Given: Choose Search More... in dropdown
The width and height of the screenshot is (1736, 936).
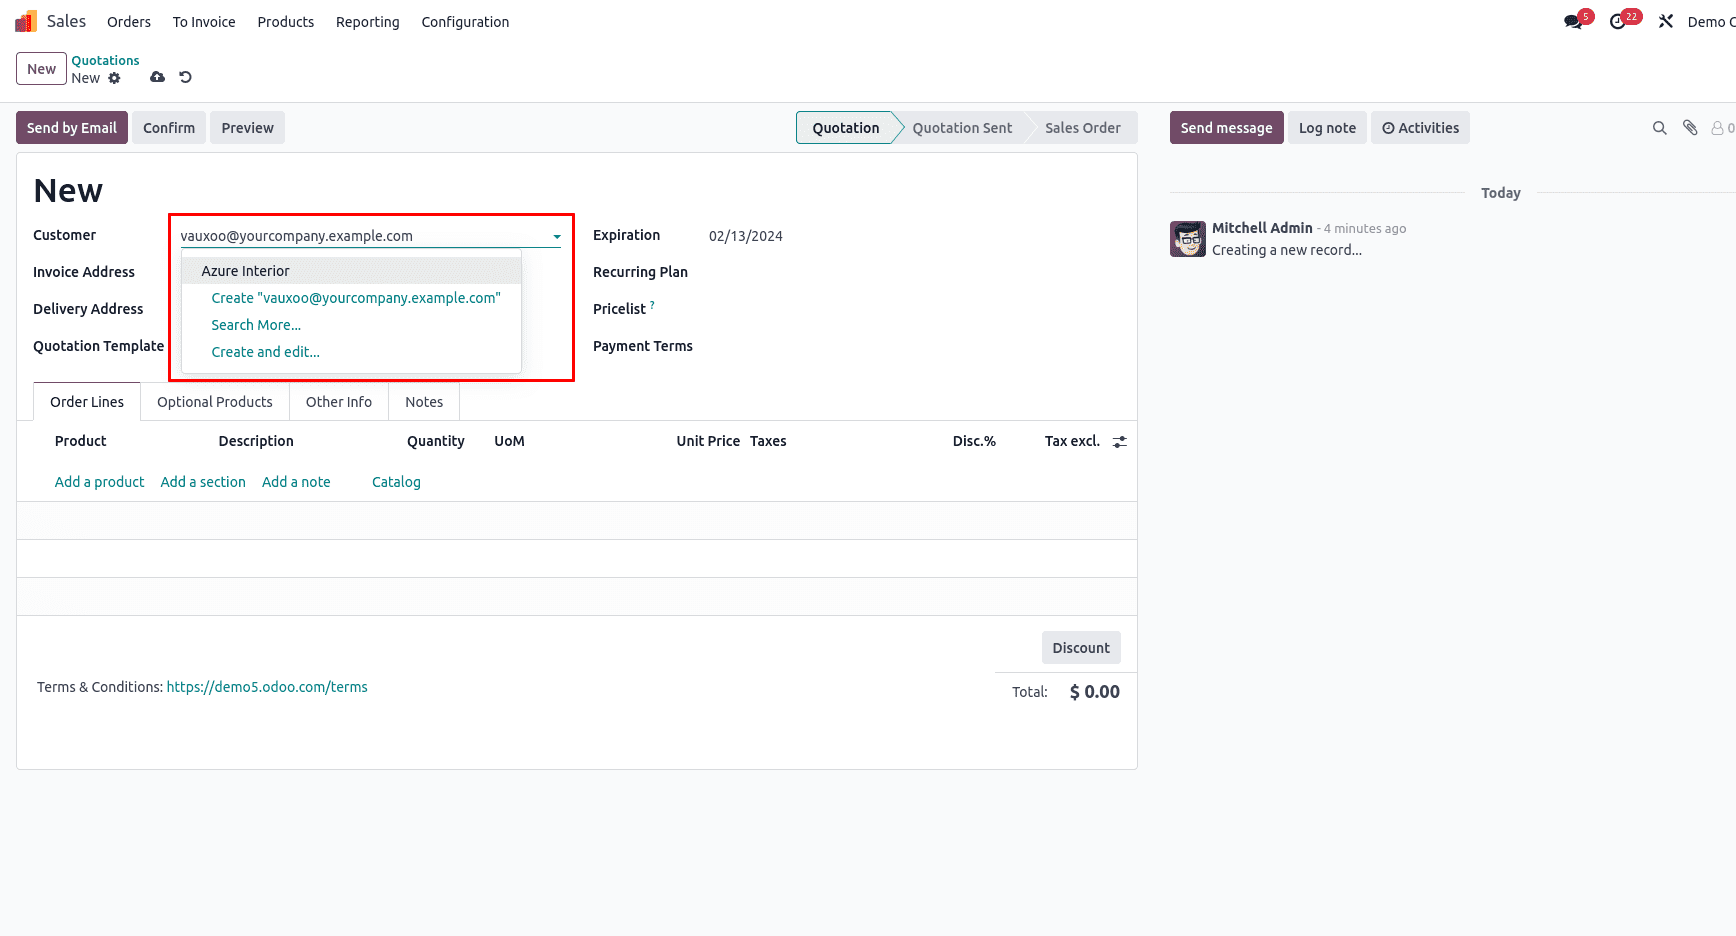Looking at the screenshot, I should [x=256, y=325].
